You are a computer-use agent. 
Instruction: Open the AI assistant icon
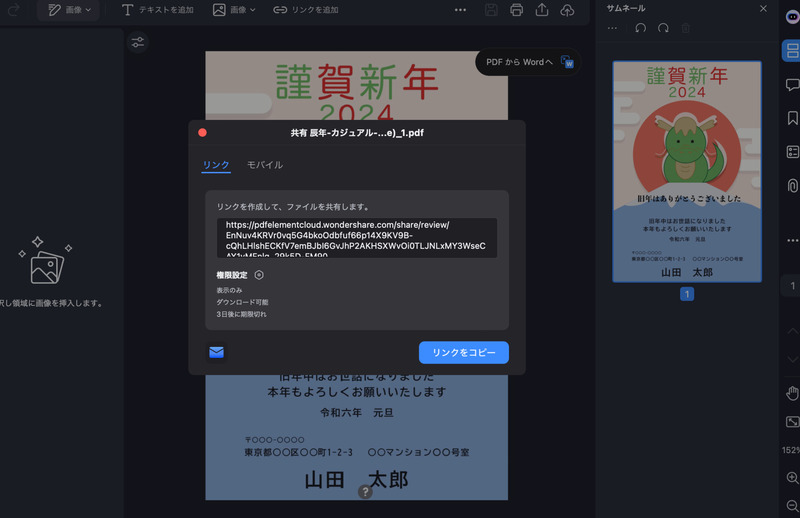click(x=792, y=17)
